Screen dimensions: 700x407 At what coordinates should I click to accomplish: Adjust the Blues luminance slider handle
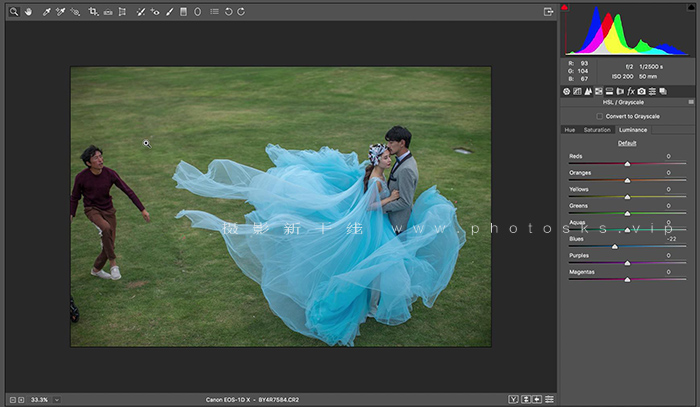click(x=615, y=246)
